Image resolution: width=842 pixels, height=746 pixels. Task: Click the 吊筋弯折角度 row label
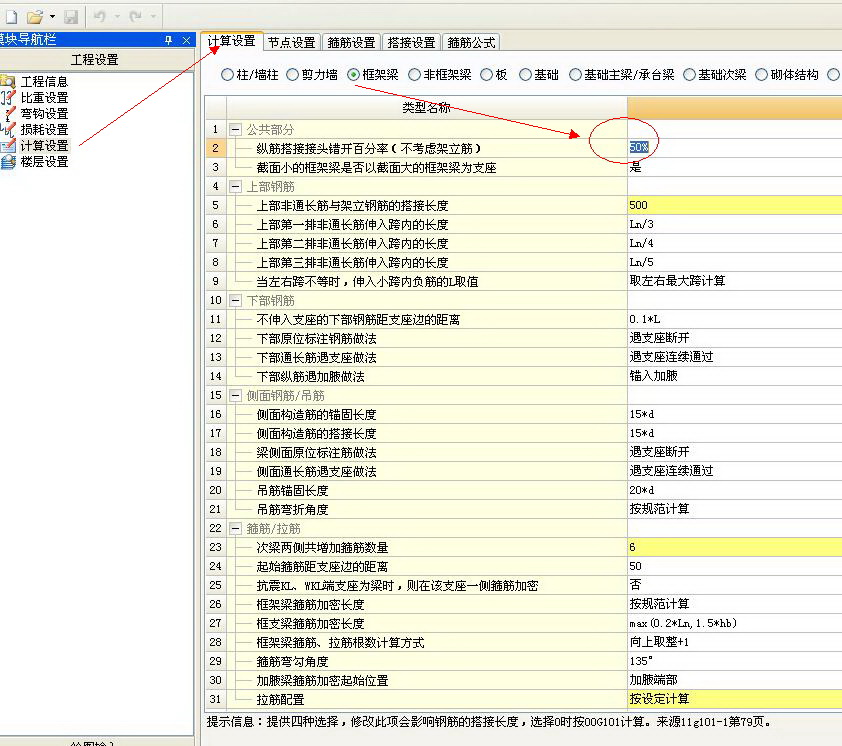click(x=292, y=509)
